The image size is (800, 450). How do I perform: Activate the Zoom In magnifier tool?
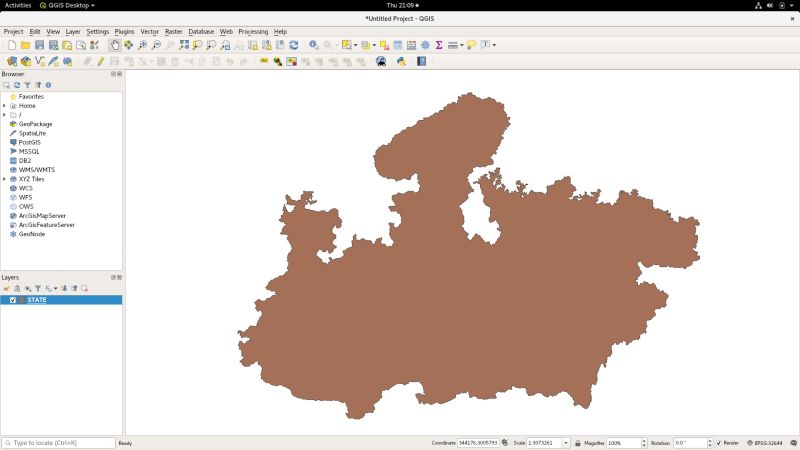(x=142, y=45)
